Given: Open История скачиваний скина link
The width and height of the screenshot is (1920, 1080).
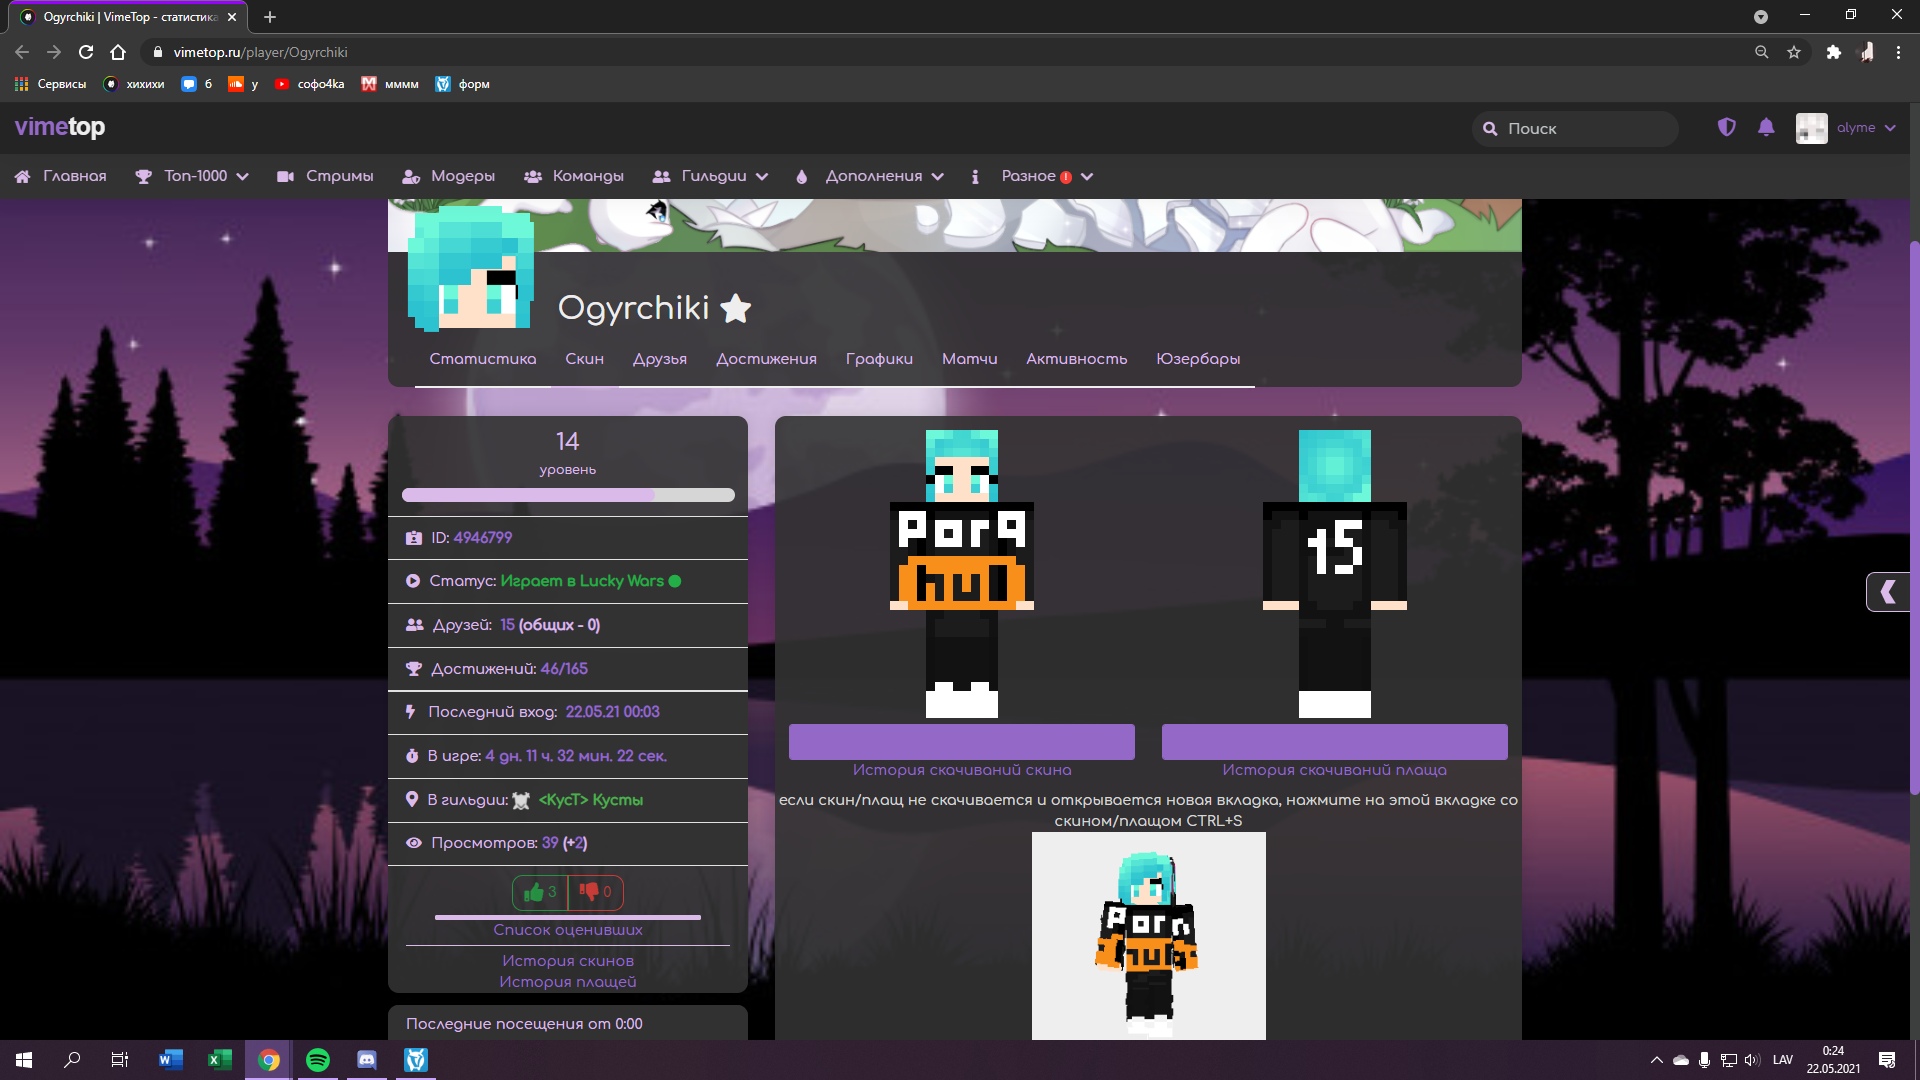Looking at the screenshot, I should (962, 770).
